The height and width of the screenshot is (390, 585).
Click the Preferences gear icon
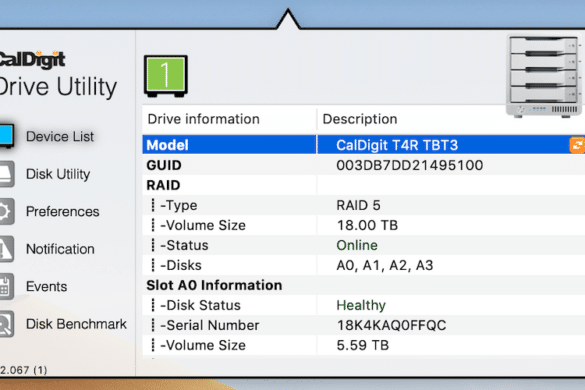pos(7,212)
